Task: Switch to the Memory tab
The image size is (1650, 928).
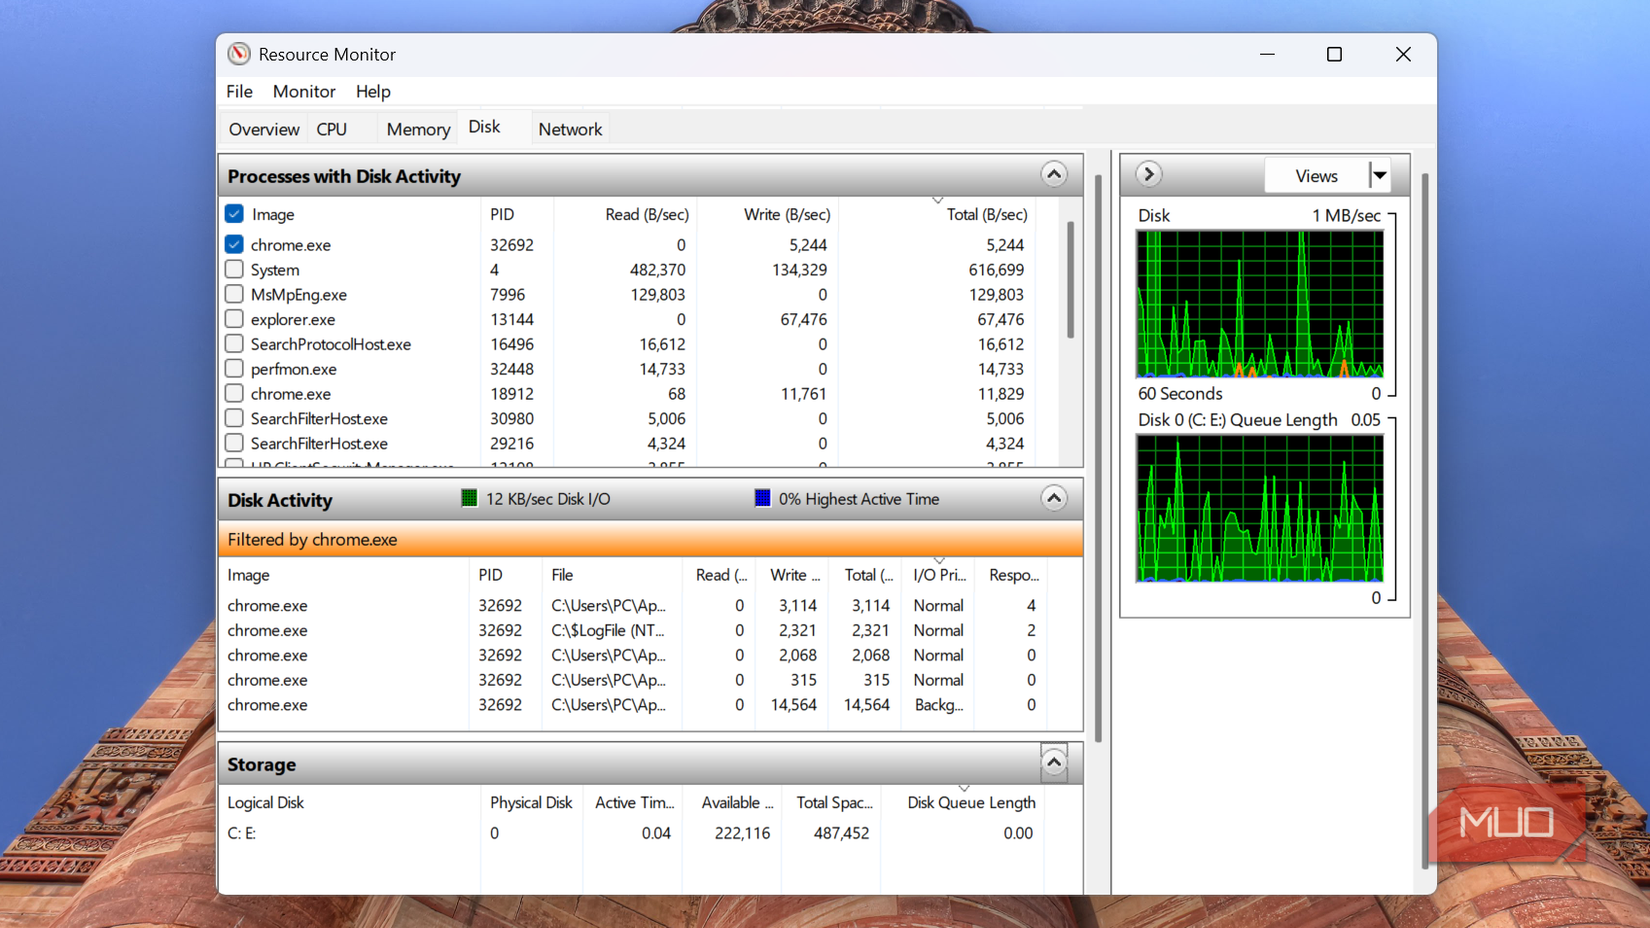Action: (x=418, y=129)
